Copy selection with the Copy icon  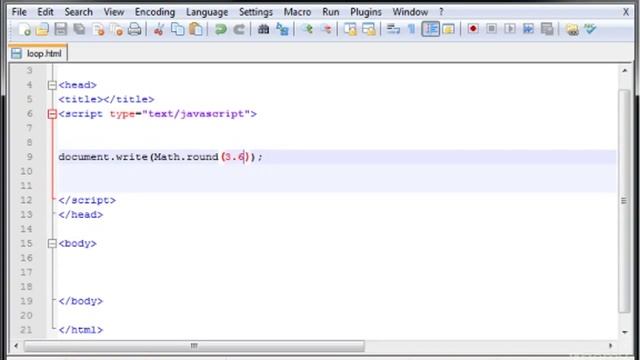click(x=177, y=29)
